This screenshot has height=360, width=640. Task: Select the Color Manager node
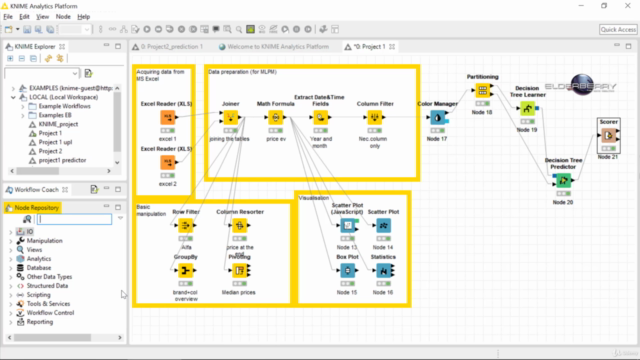pos(437,118)
